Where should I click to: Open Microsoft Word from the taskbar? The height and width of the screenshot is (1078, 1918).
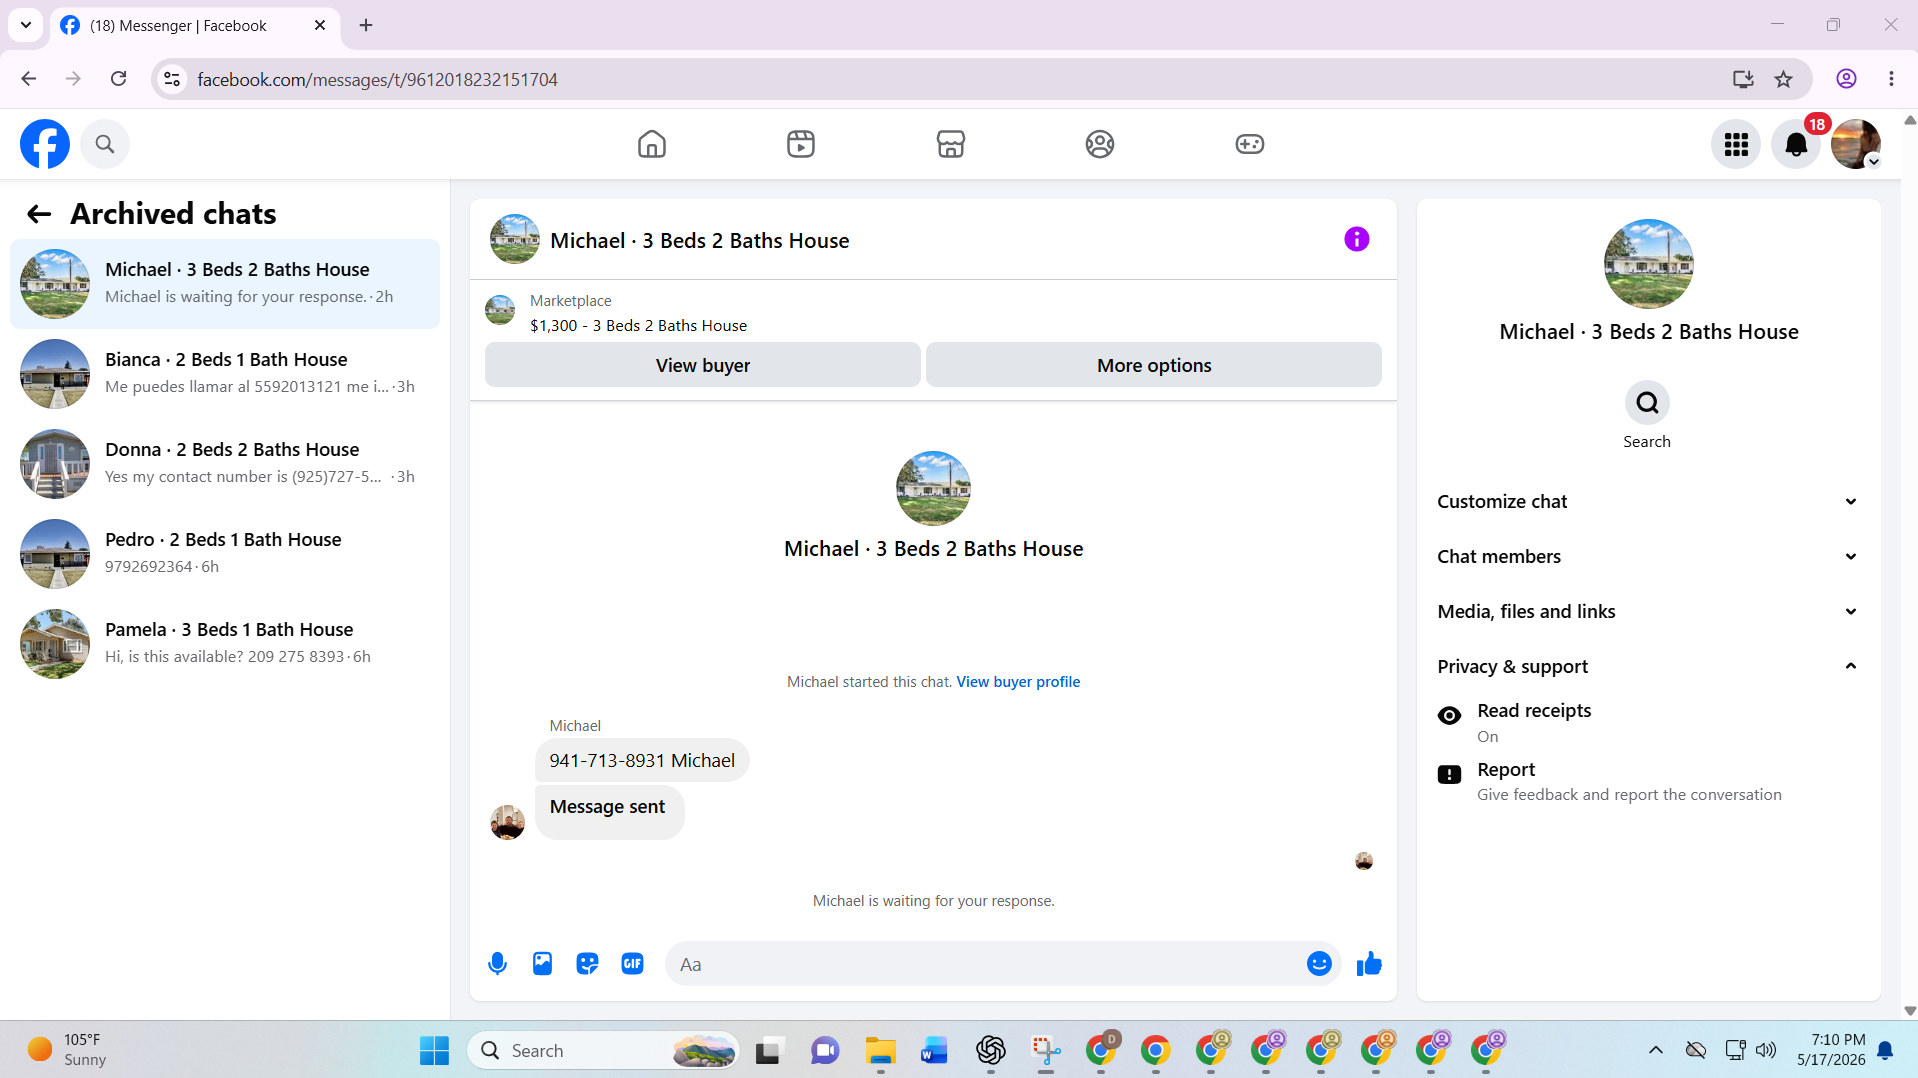[934, 1051]
